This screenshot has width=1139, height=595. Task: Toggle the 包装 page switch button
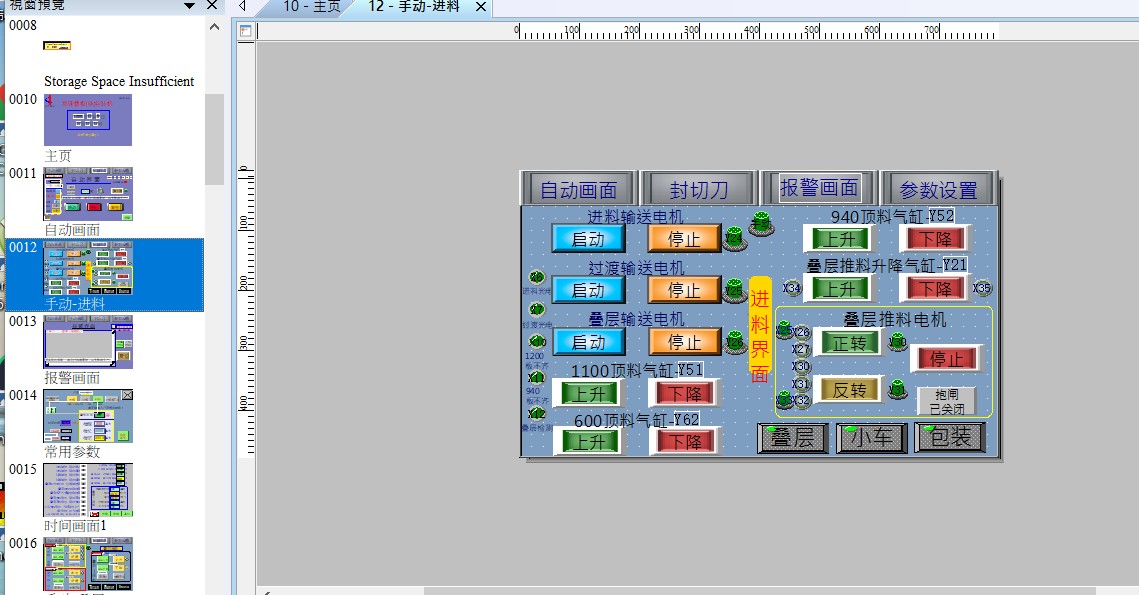click(949, 438)
